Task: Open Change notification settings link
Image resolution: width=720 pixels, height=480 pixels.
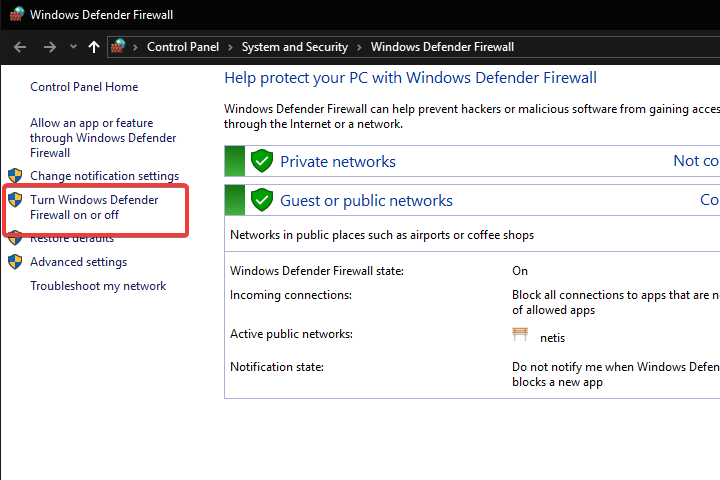Action: coord(105,176)
